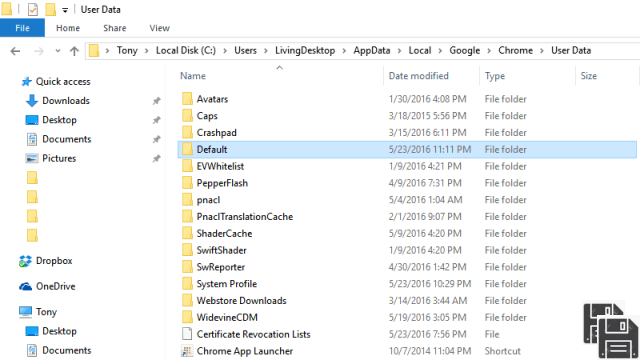Select the EVWhitelist folder
The width and height of the screenshot is (640, 360).
click(220, 166)
